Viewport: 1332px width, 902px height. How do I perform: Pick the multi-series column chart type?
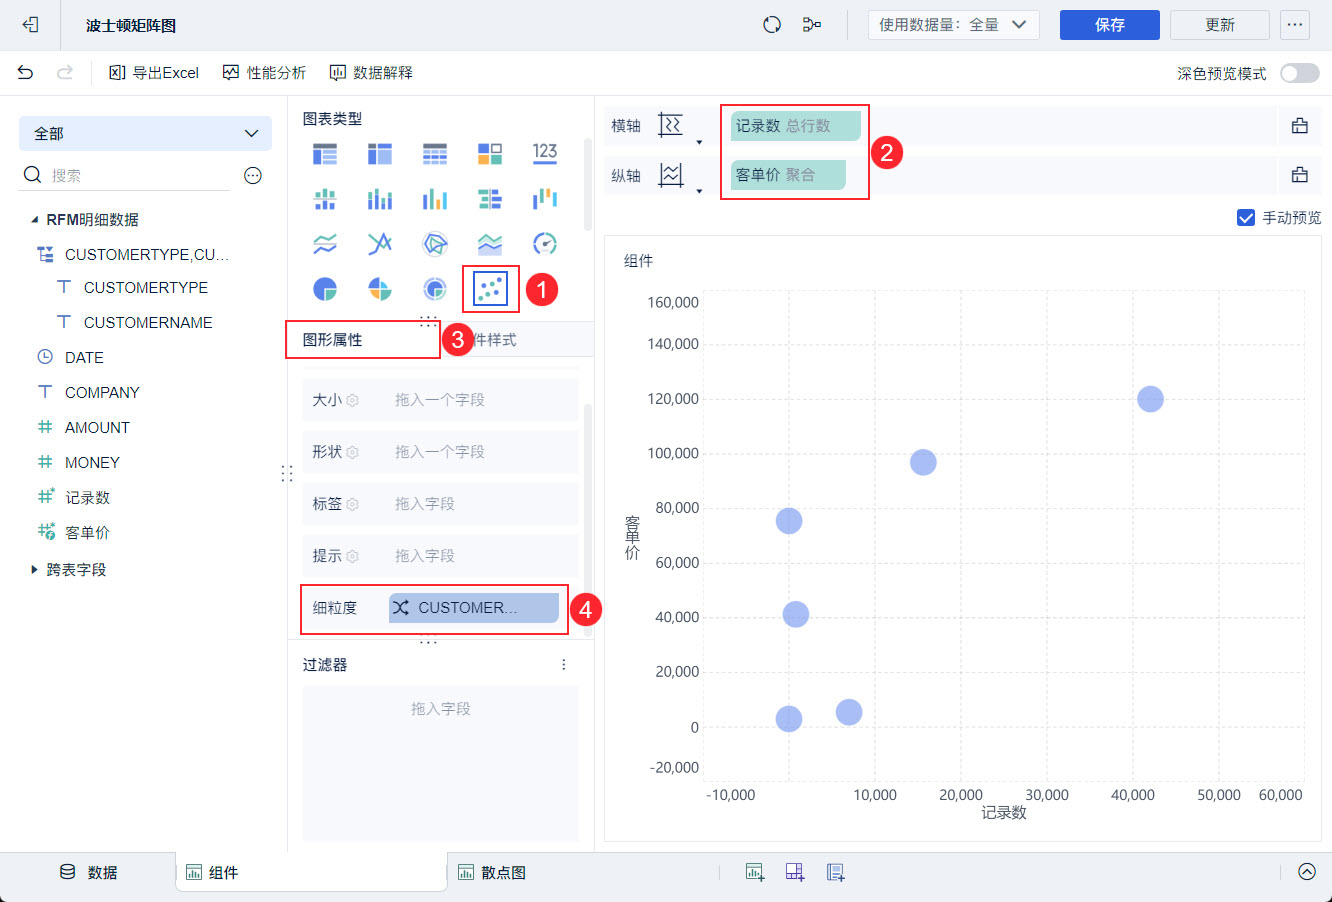pos(435,199)
